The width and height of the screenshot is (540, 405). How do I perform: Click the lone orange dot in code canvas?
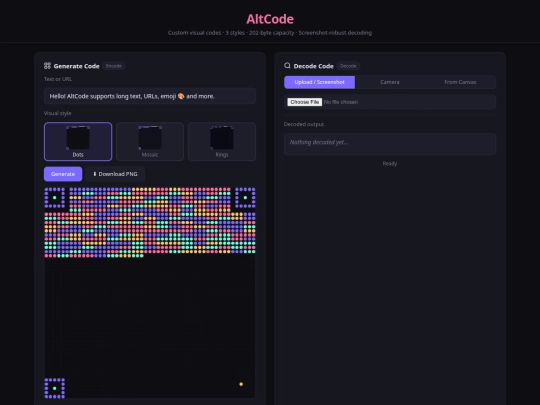(x=241, y=384)
